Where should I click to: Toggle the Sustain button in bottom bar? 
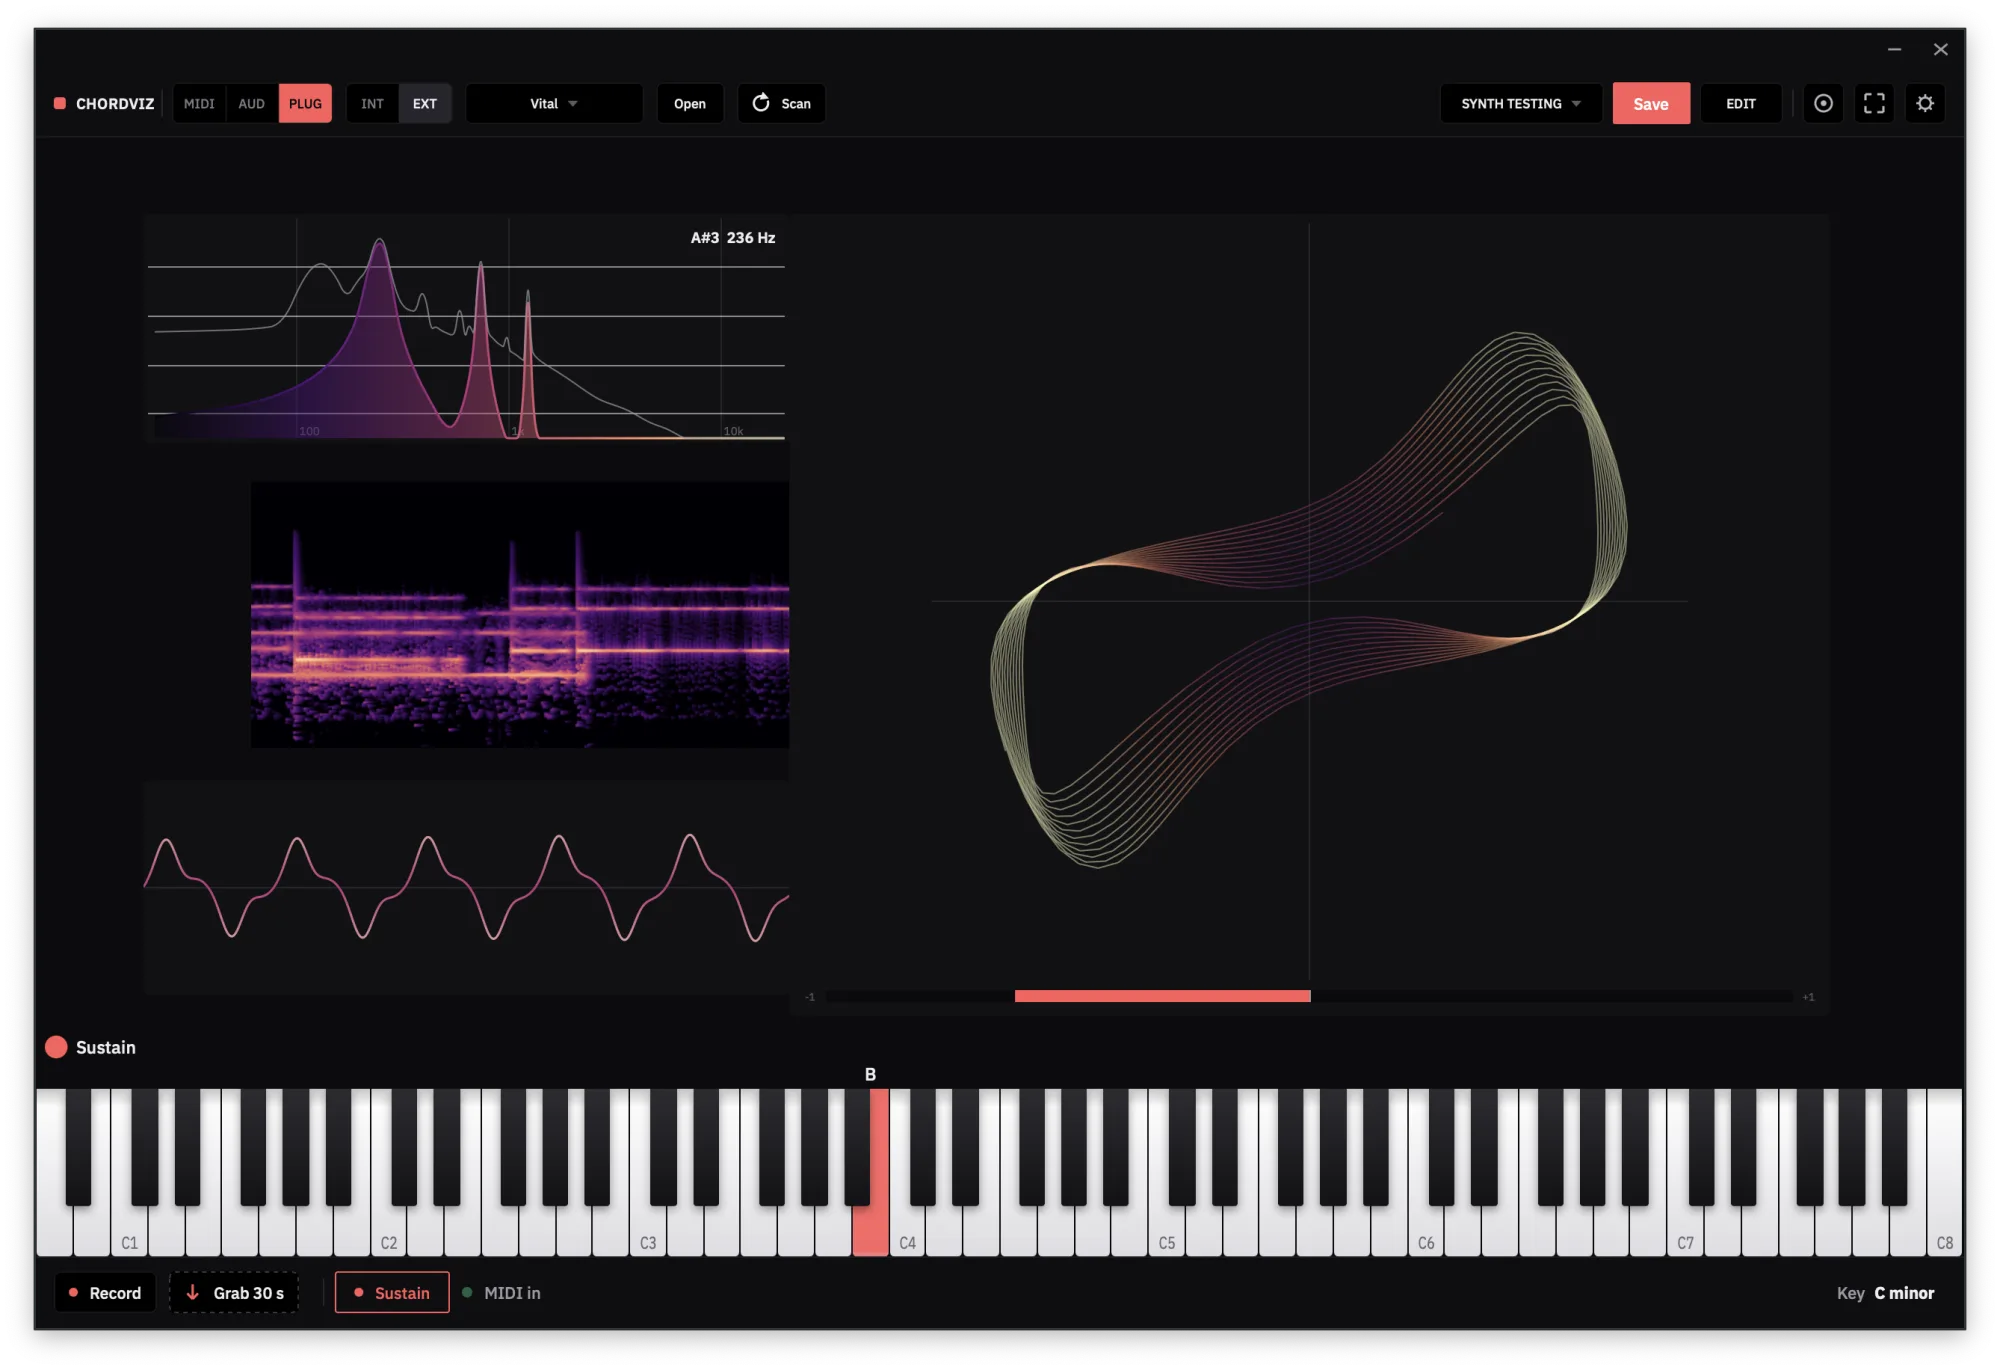[x=392, y=1292]
